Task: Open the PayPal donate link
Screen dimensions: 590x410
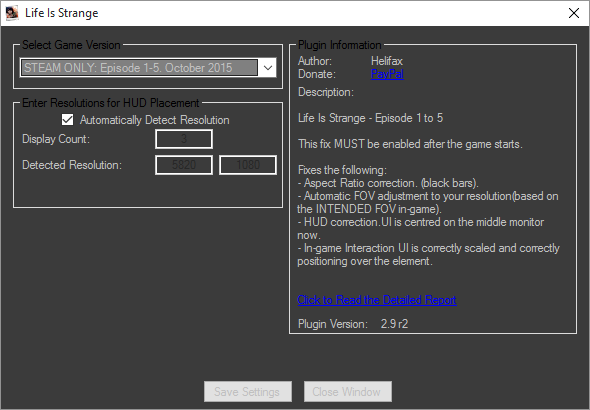Action: (387, 74)
